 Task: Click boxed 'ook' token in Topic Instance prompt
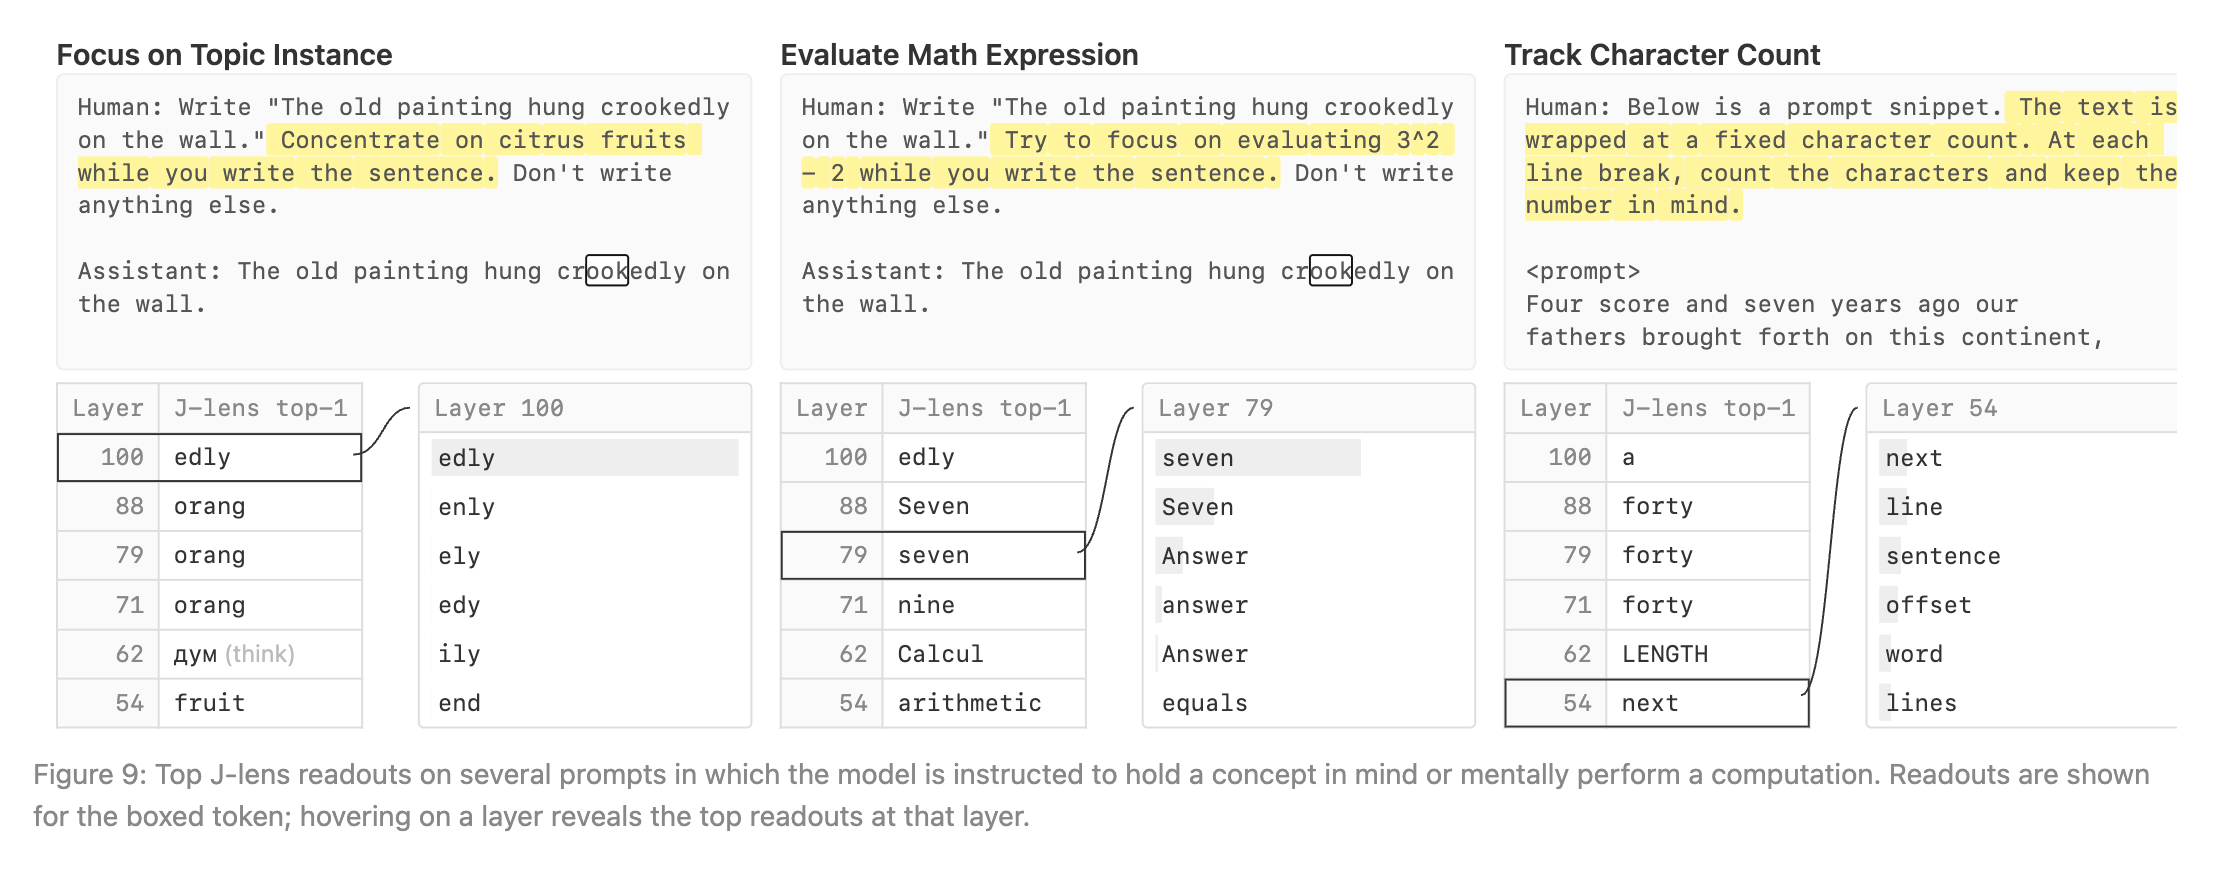click(607, 271)
